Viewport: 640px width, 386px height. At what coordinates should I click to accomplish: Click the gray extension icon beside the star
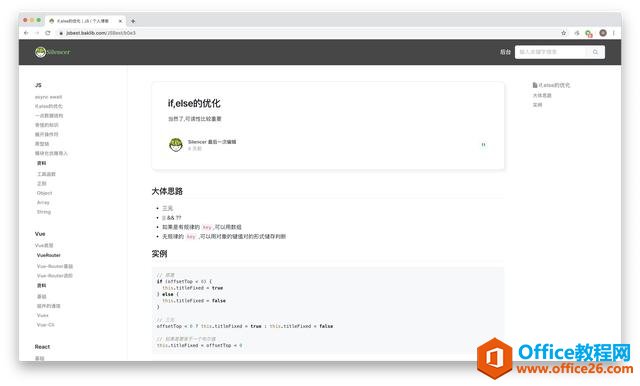(x=577, y=33)
